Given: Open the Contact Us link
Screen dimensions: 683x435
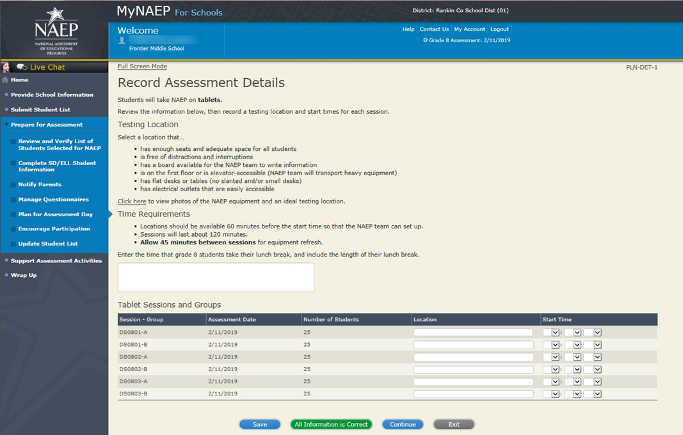Looking at the screenshot, I should pos(434,29).
